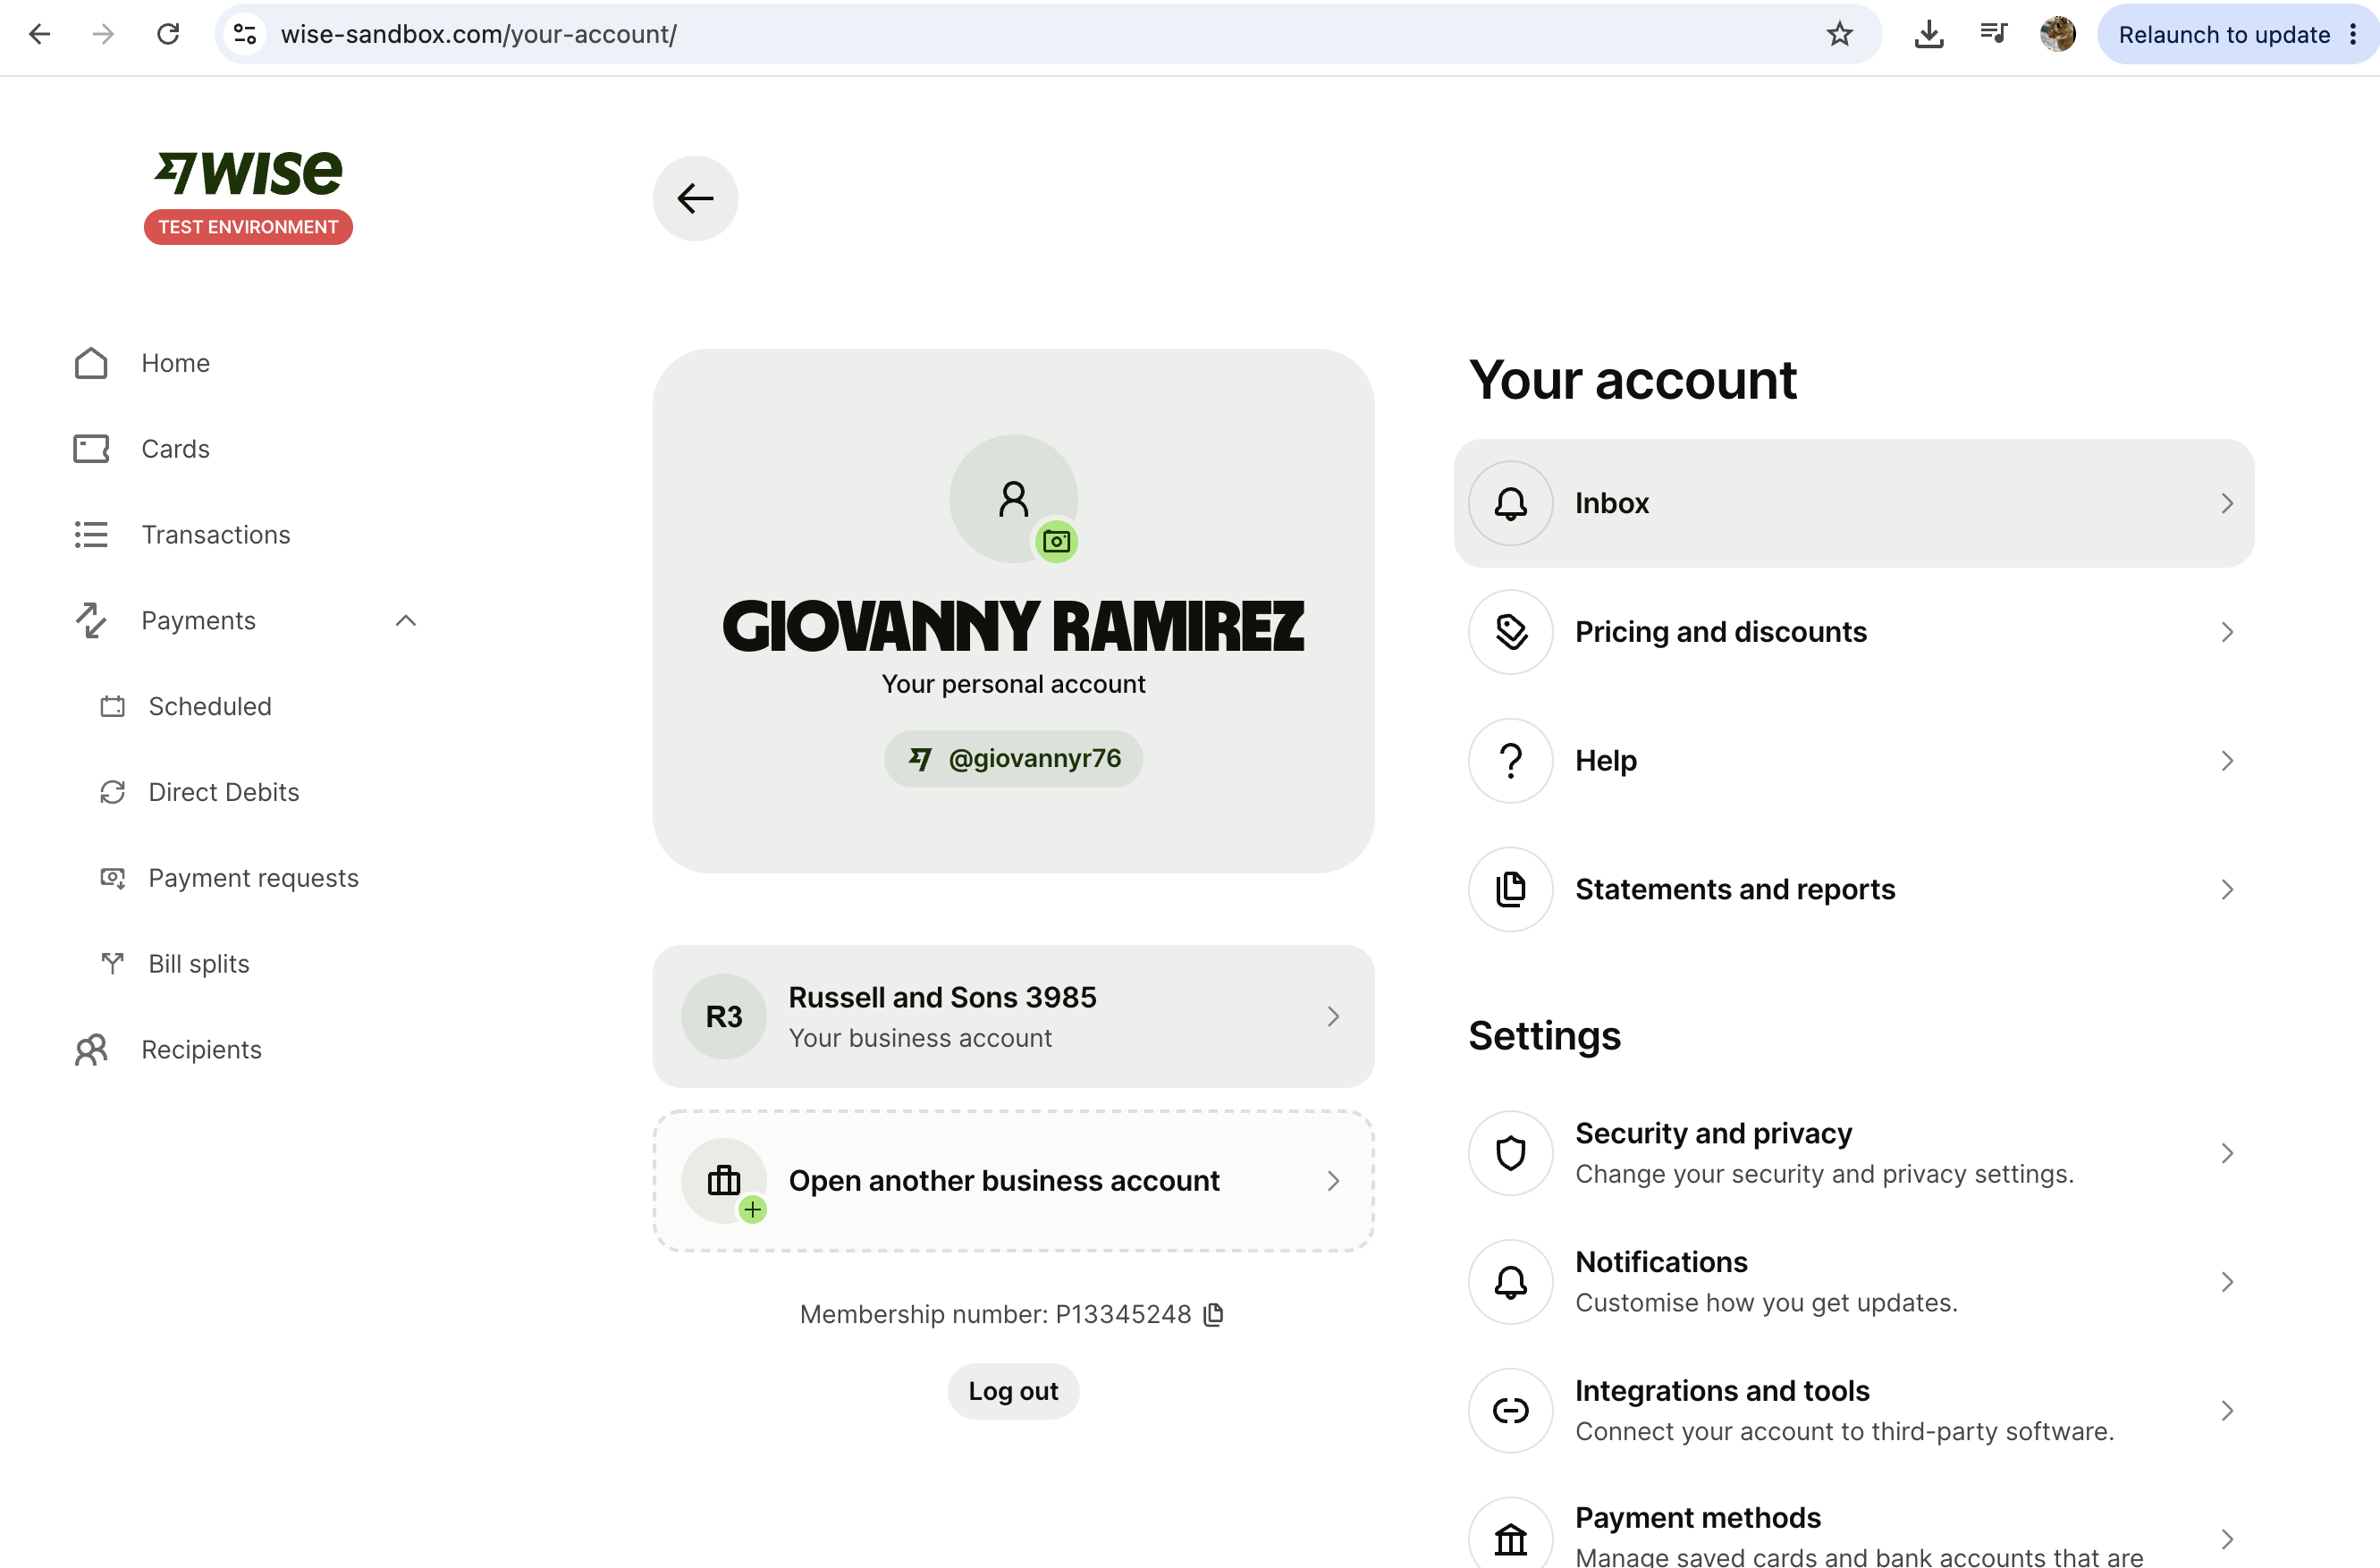Click the GIOVANNY RAMIREZ name heading
The height and width of the screenshot is (1568, 2380).
(x=1013, y=627)
